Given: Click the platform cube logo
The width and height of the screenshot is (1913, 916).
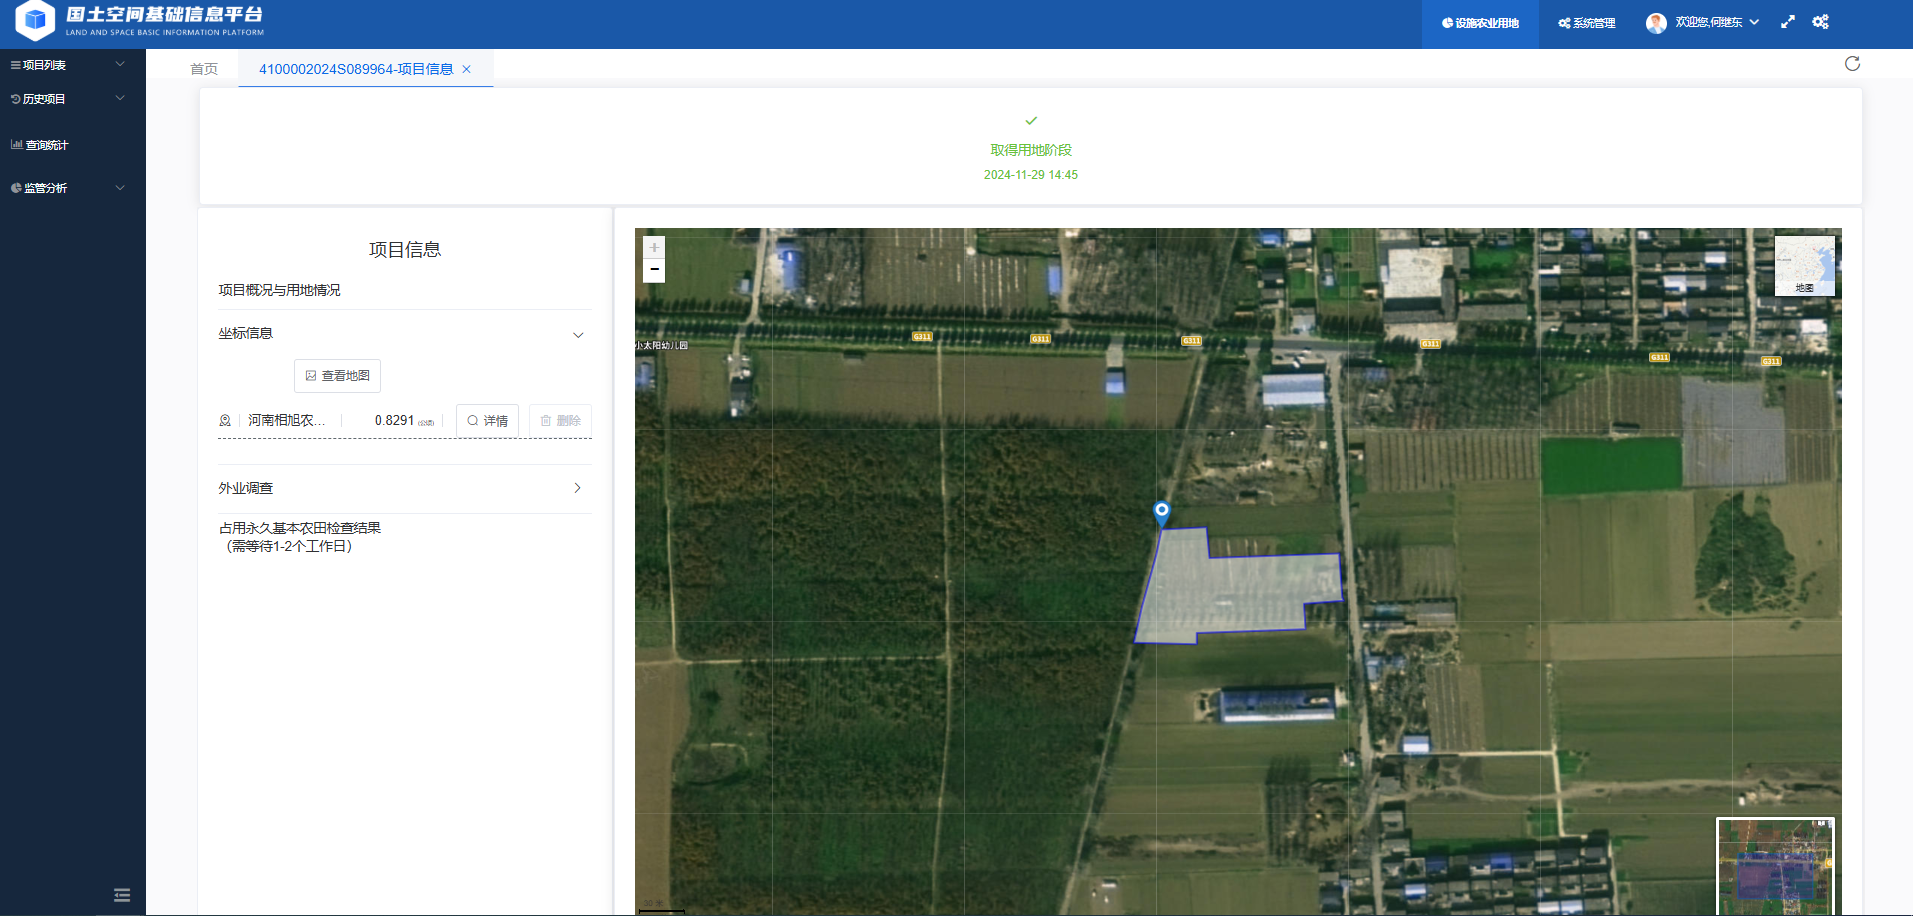Looking at the screenshot, I should (35, 20).
